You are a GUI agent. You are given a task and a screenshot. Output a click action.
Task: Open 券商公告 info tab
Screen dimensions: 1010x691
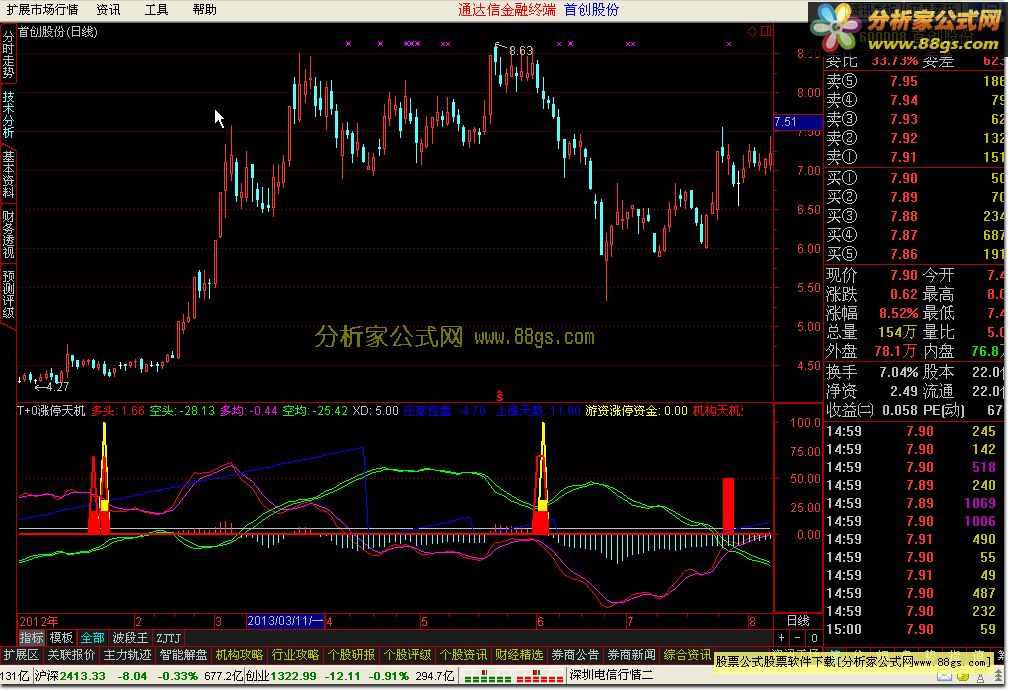coord(575,655)
